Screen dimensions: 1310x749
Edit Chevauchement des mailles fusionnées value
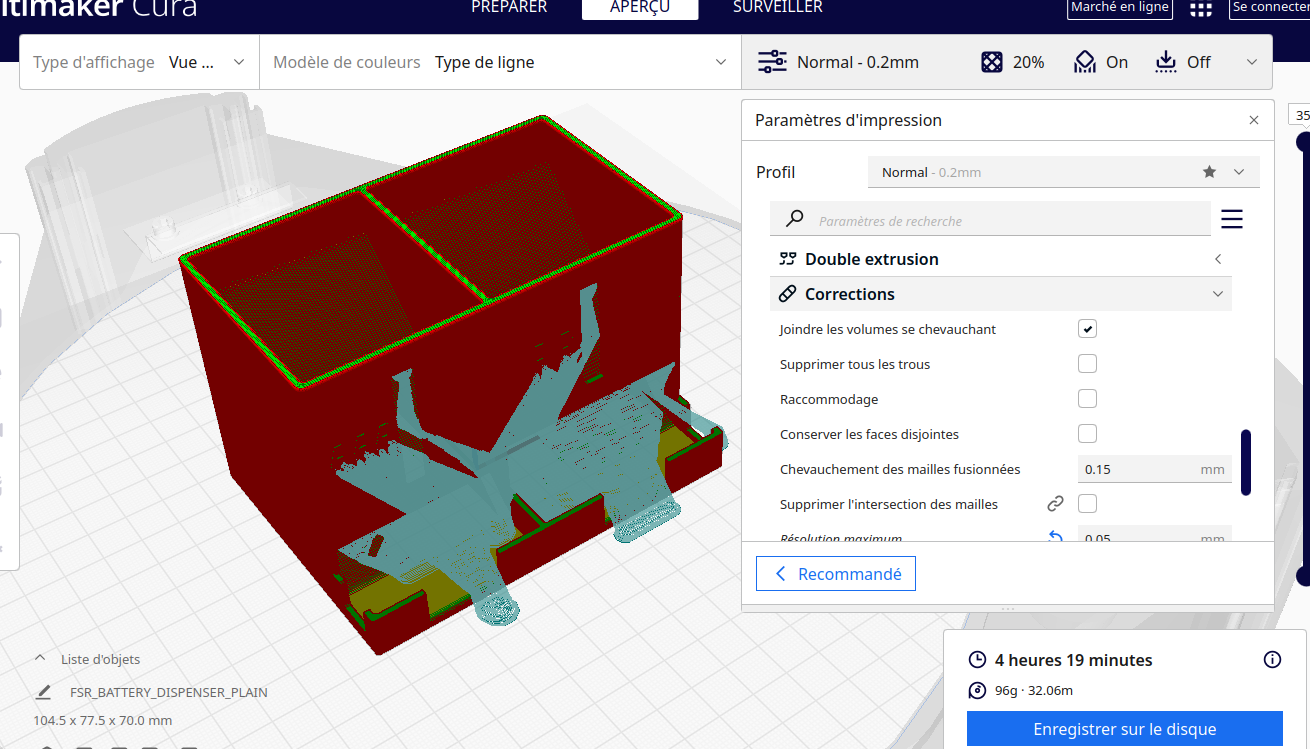(x=1154, y=469)
